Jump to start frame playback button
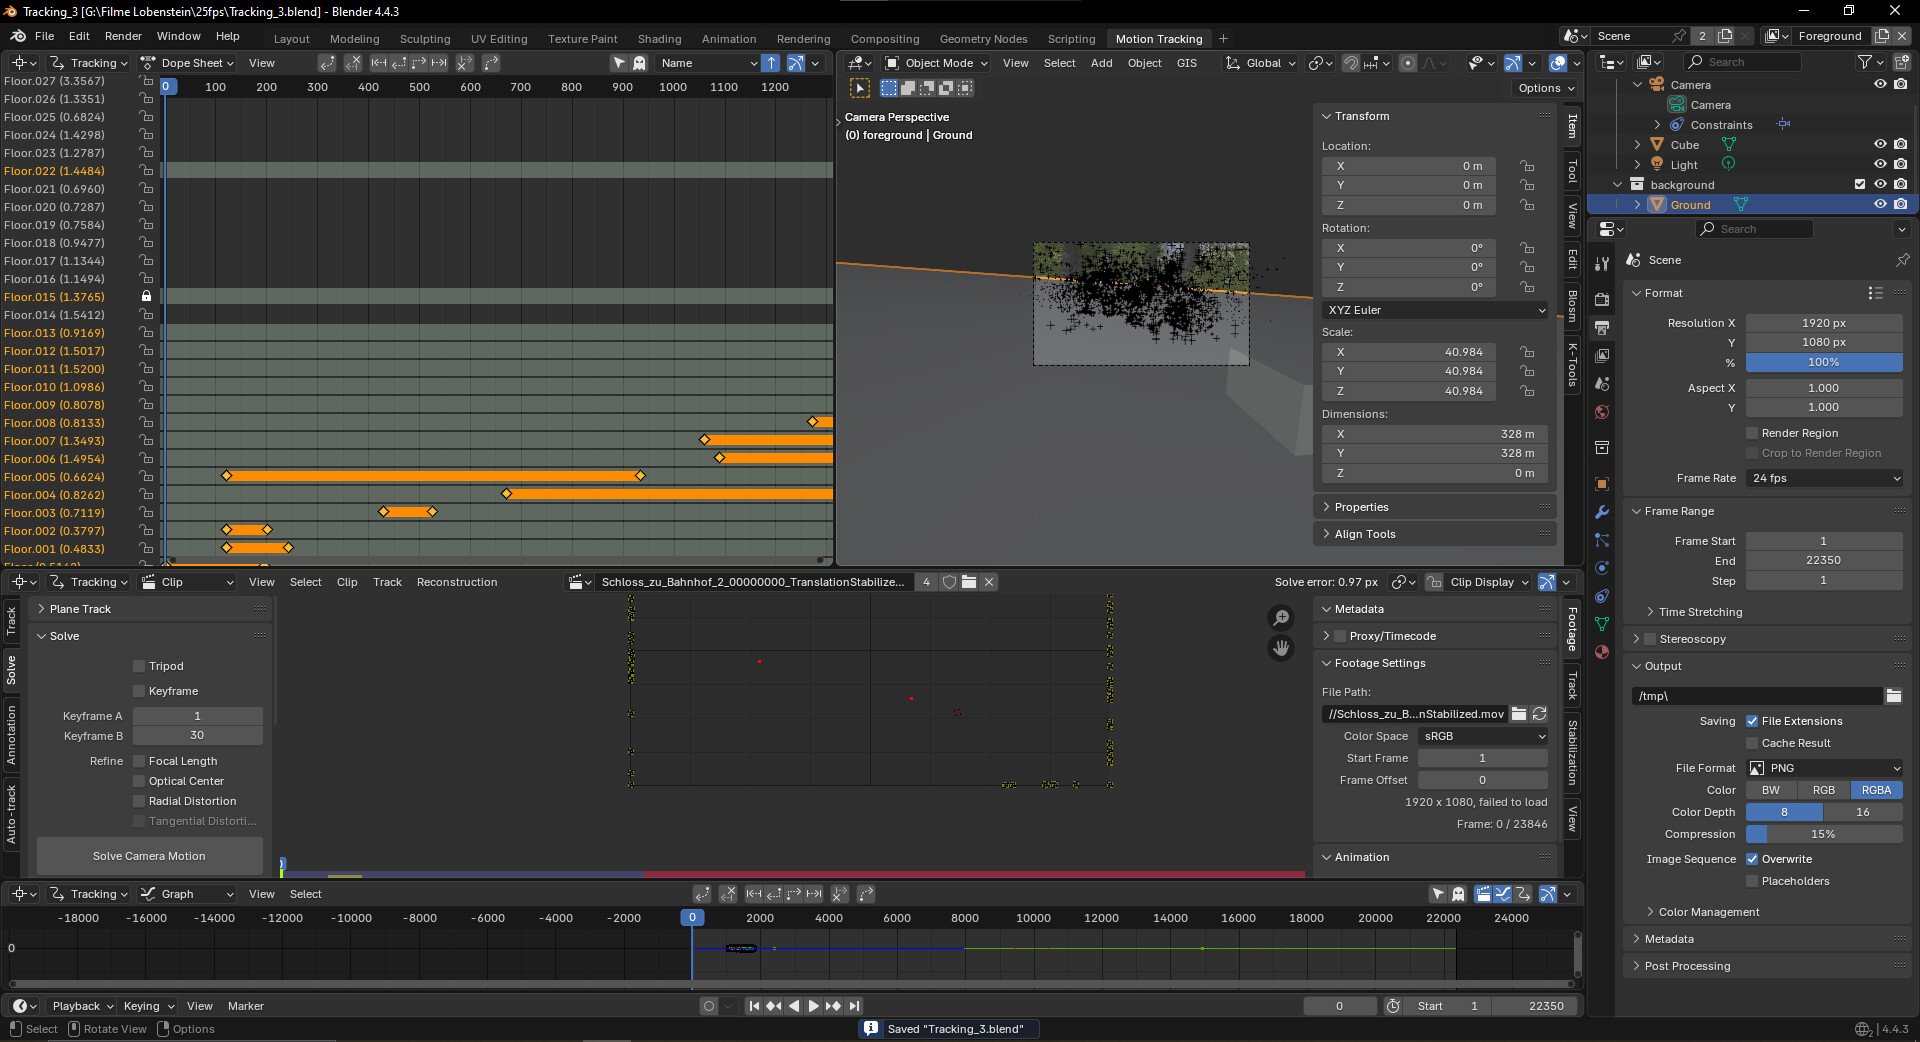 [754, 1006]
